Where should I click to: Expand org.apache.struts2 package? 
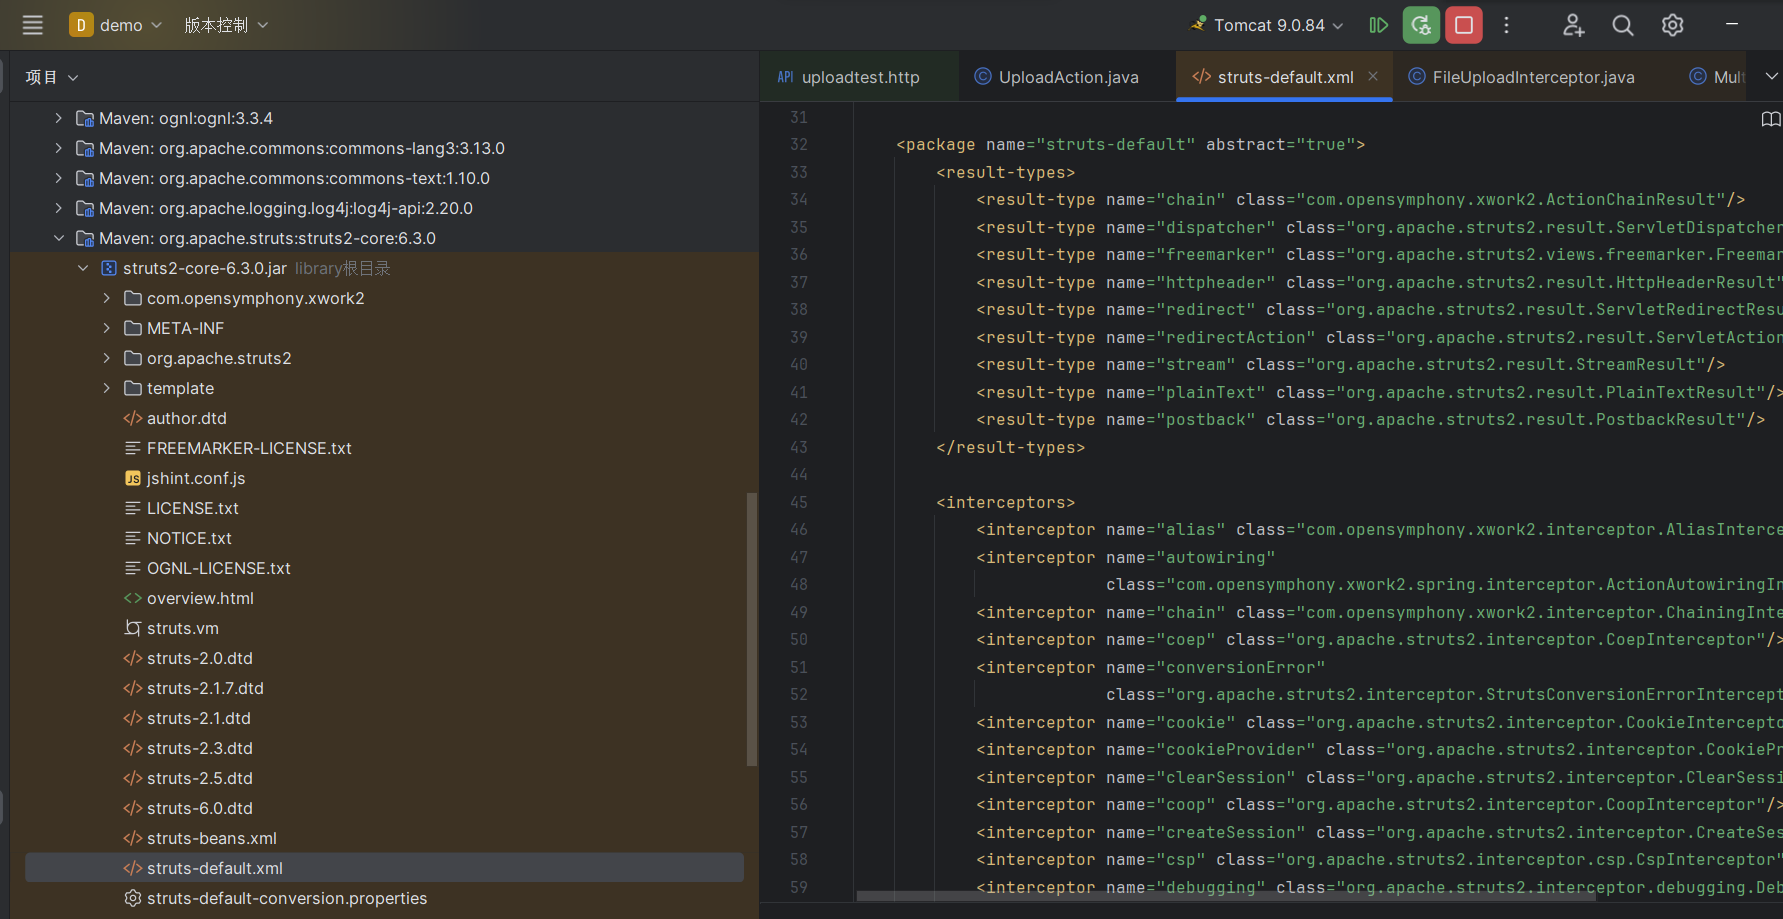[107, 358]
